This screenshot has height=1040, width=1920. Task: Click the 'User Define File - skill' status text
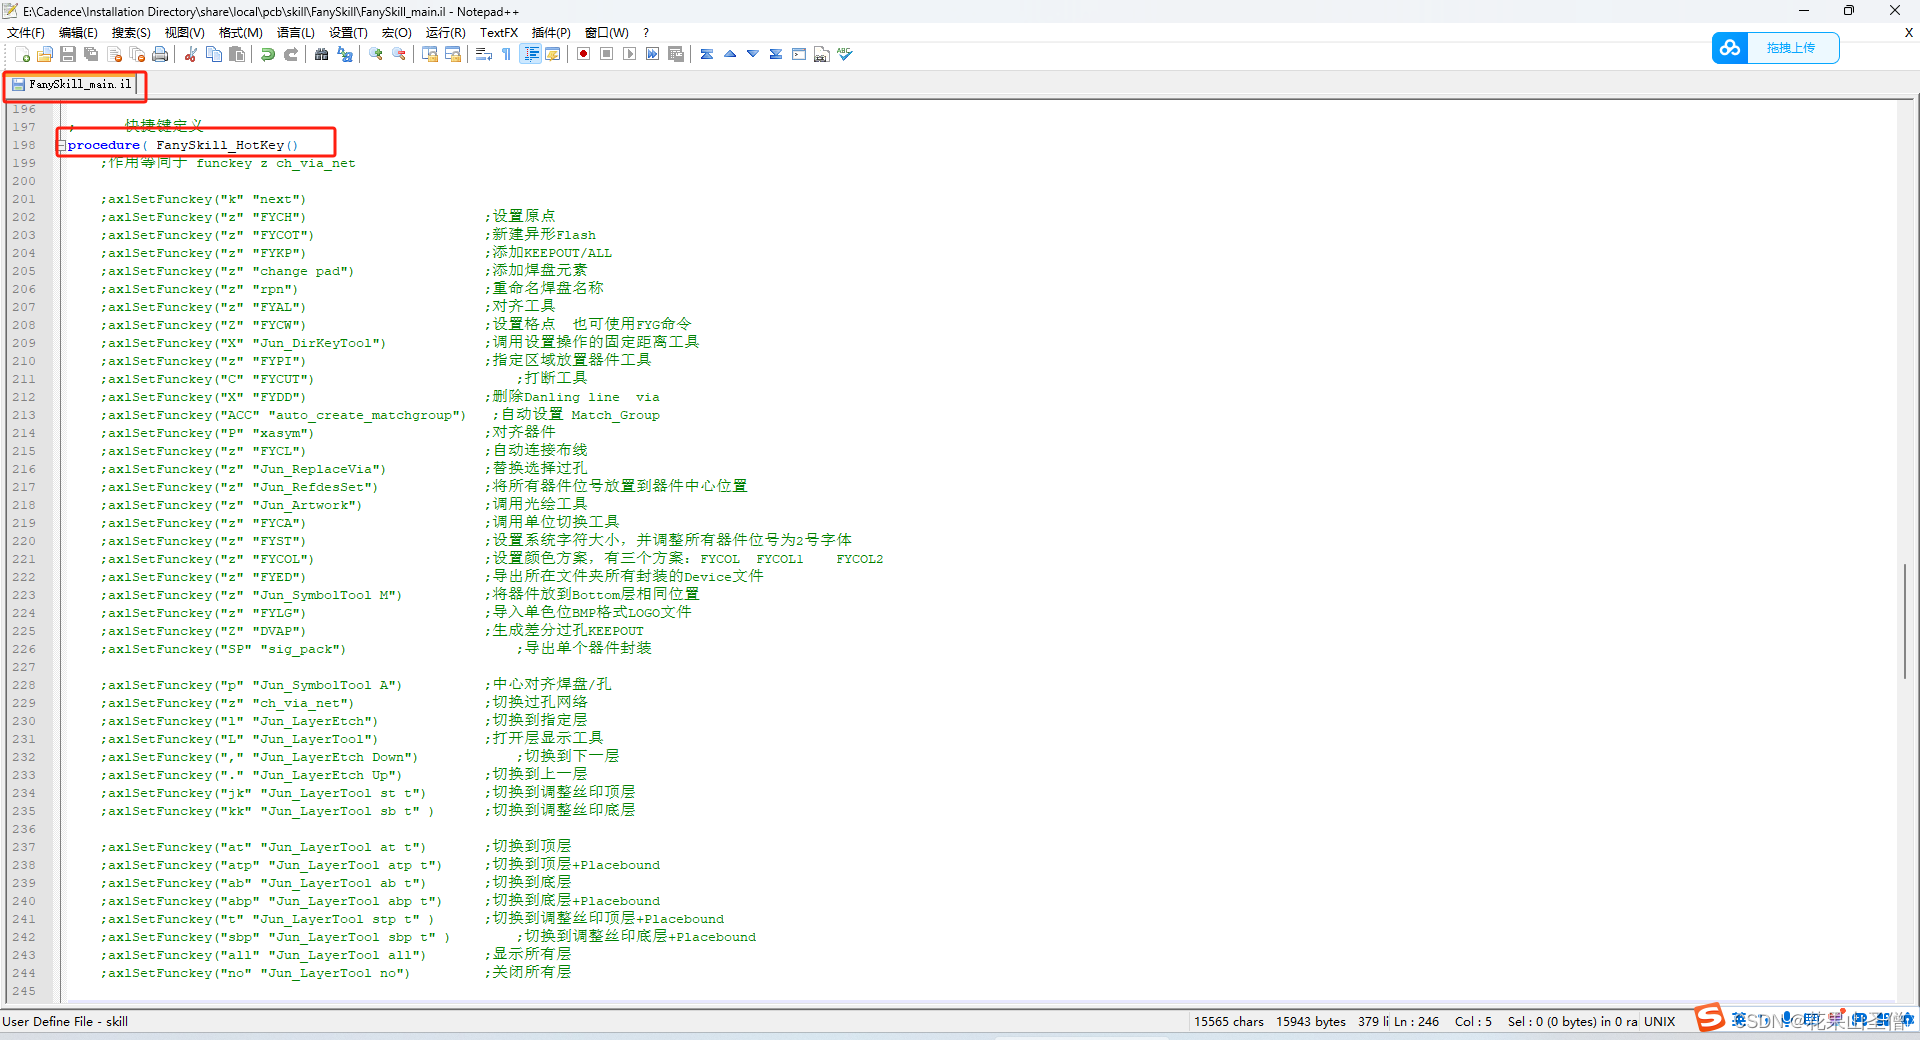65,1022
